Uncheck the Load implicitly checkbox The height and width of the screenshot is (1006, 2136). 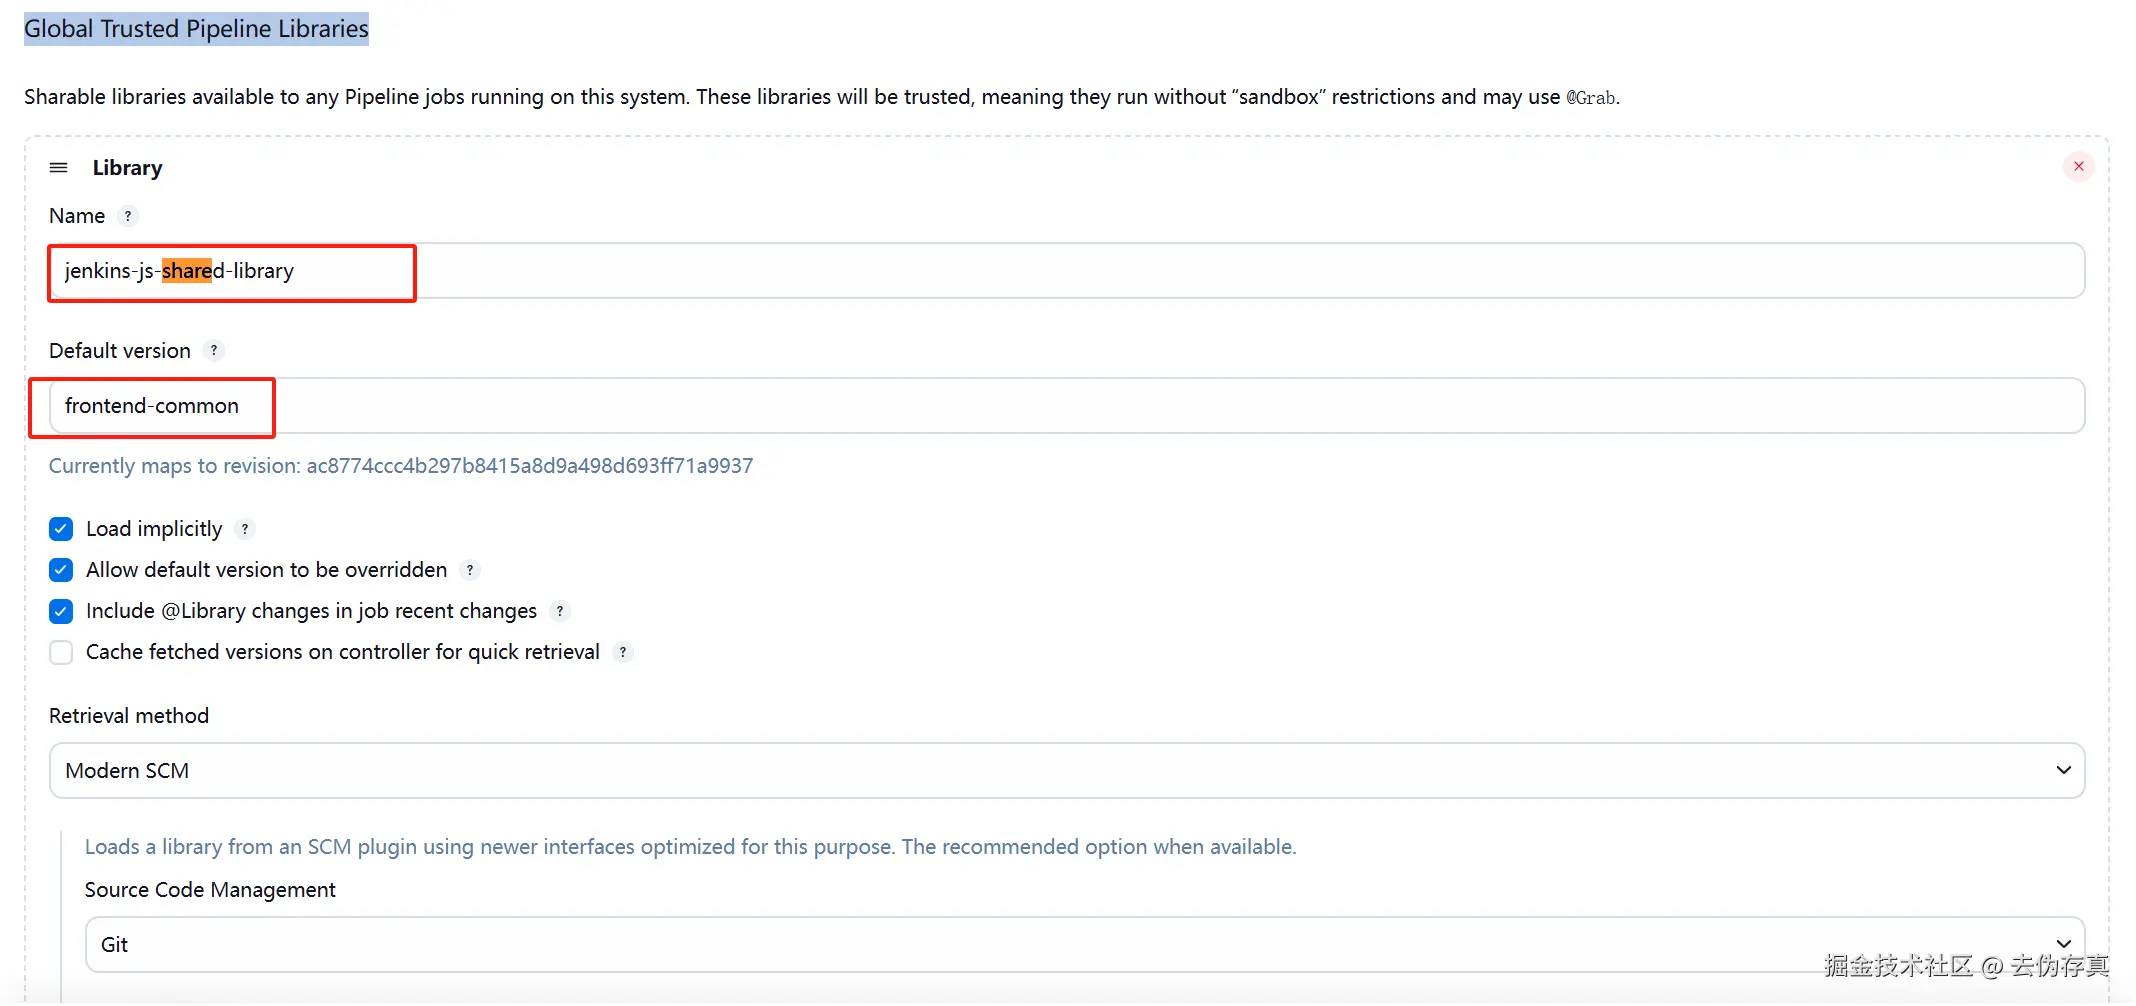point(61,529)
